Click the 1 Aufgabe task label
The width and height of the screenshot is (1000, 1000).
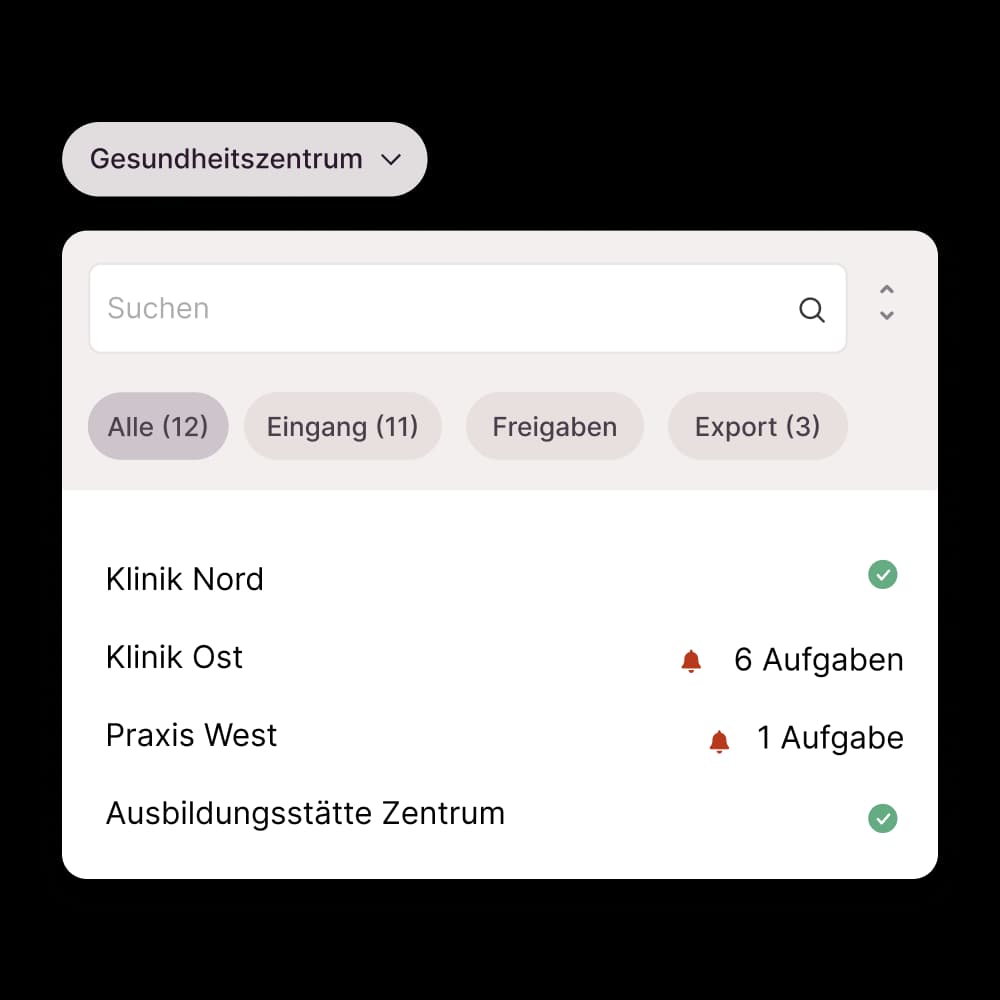click(830, 738)
